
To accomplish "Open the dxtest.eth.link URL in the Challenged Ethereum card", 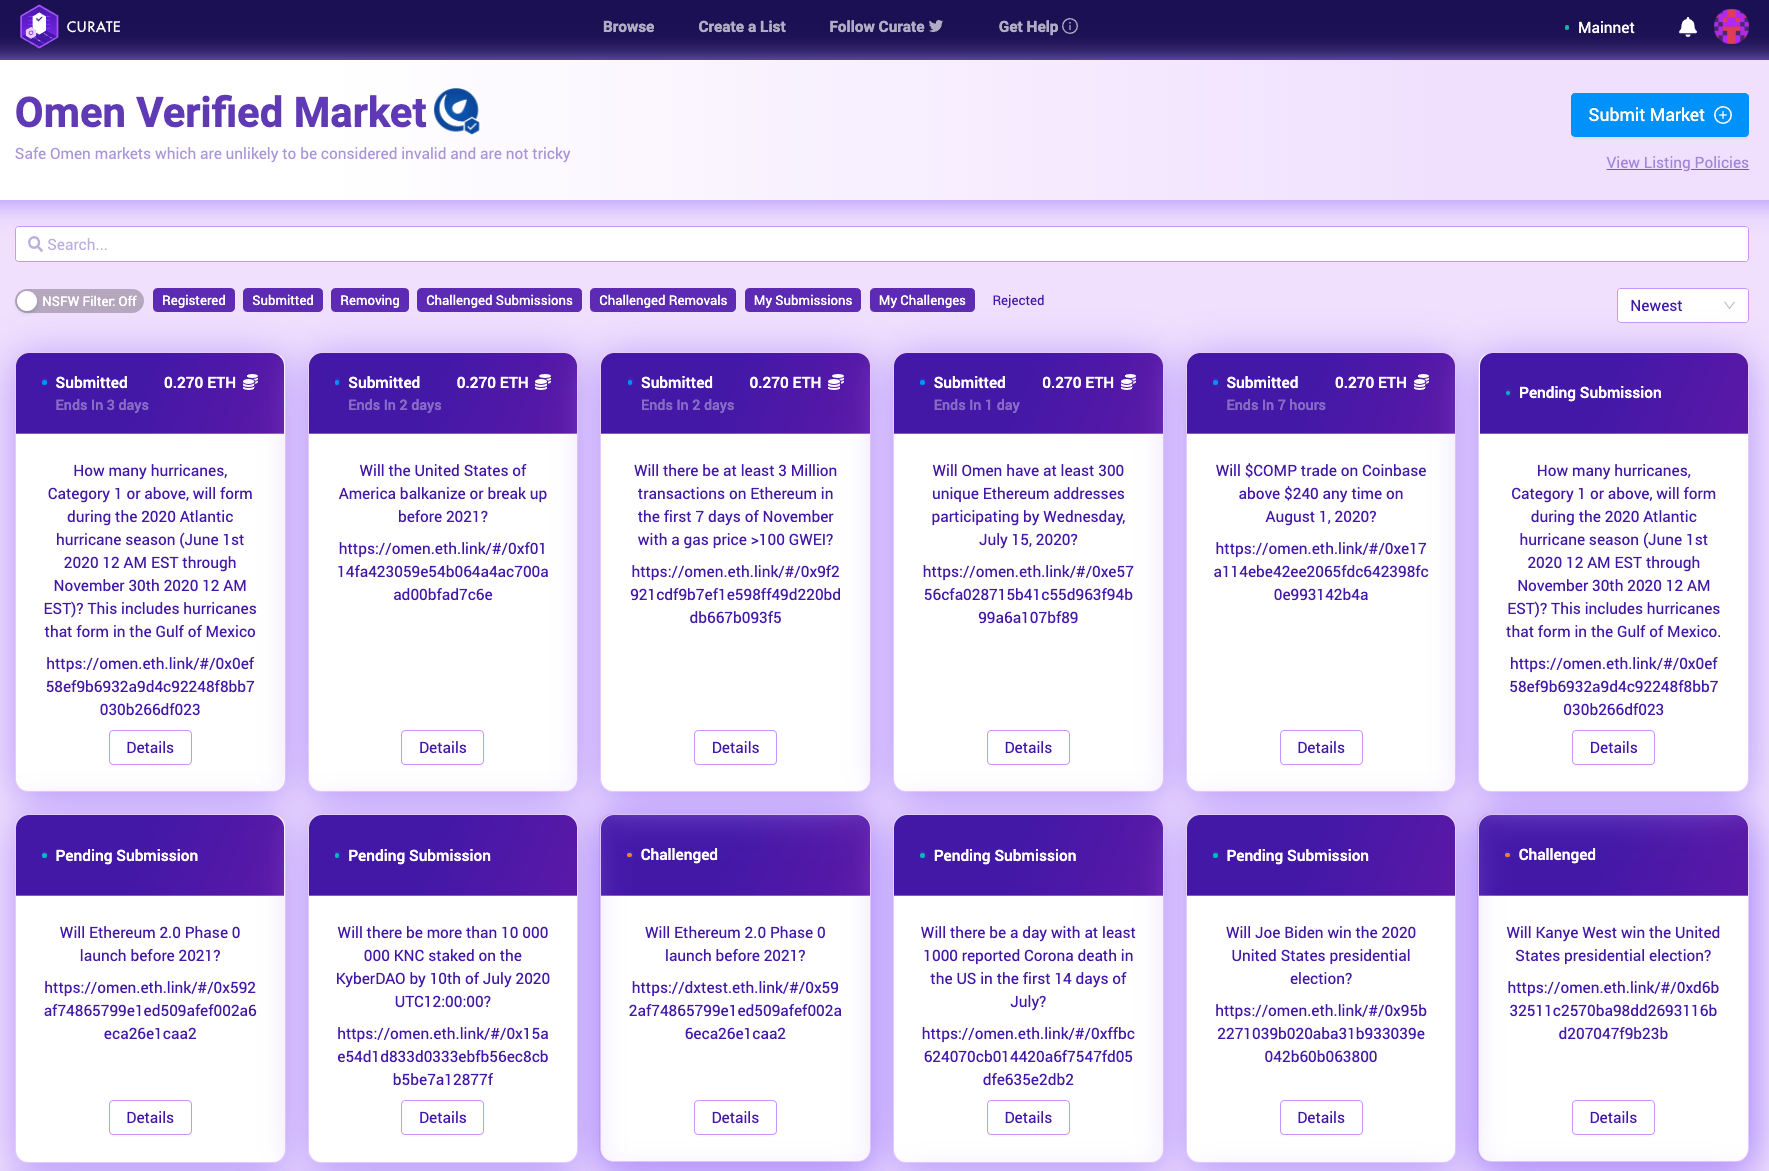I will [x=736, y=1011].
